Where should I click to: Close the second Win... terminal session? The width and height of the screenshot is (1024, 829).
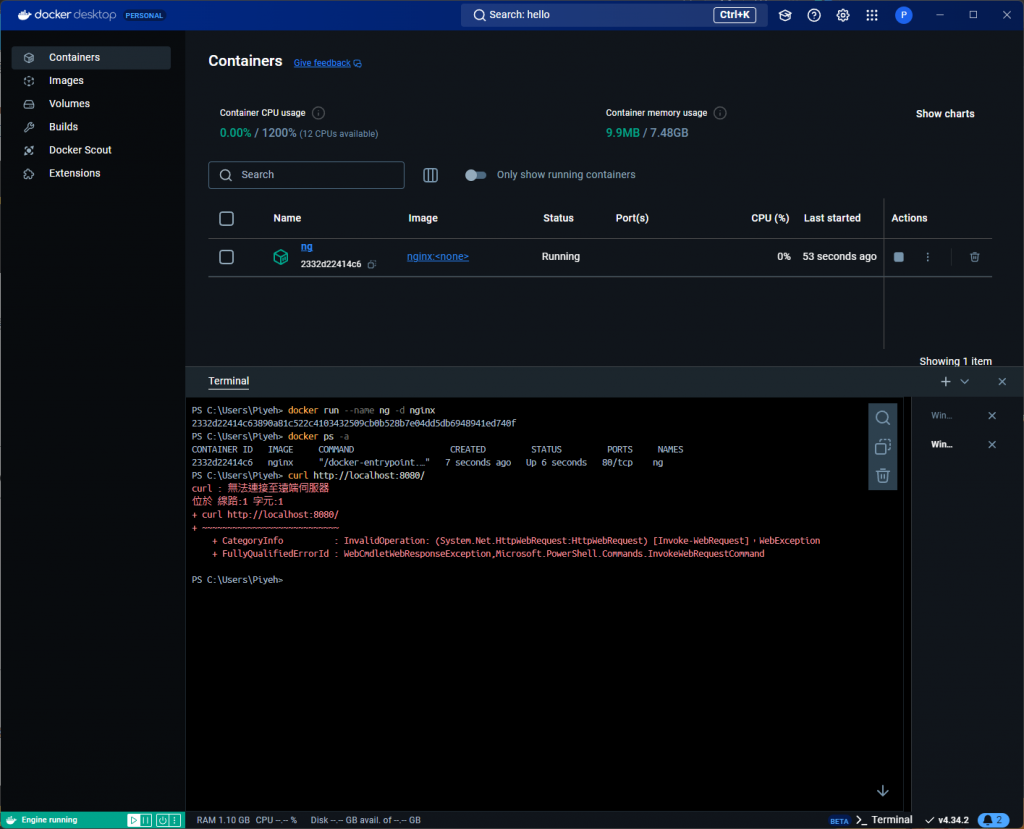[x=992, y=444]
